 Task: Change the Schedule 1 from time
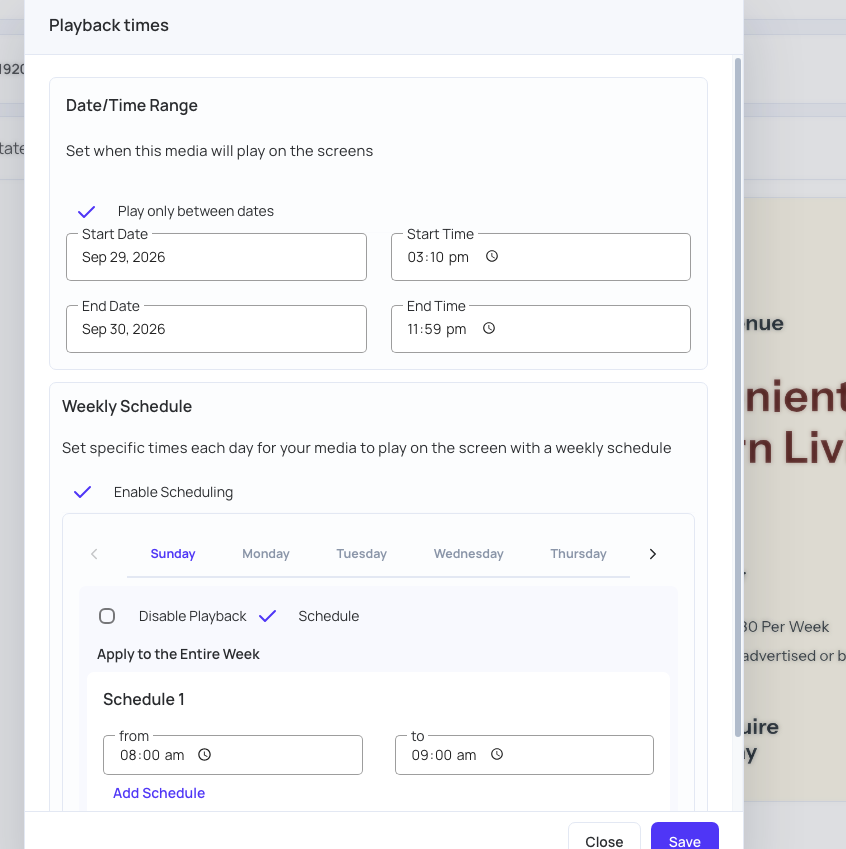233,755
